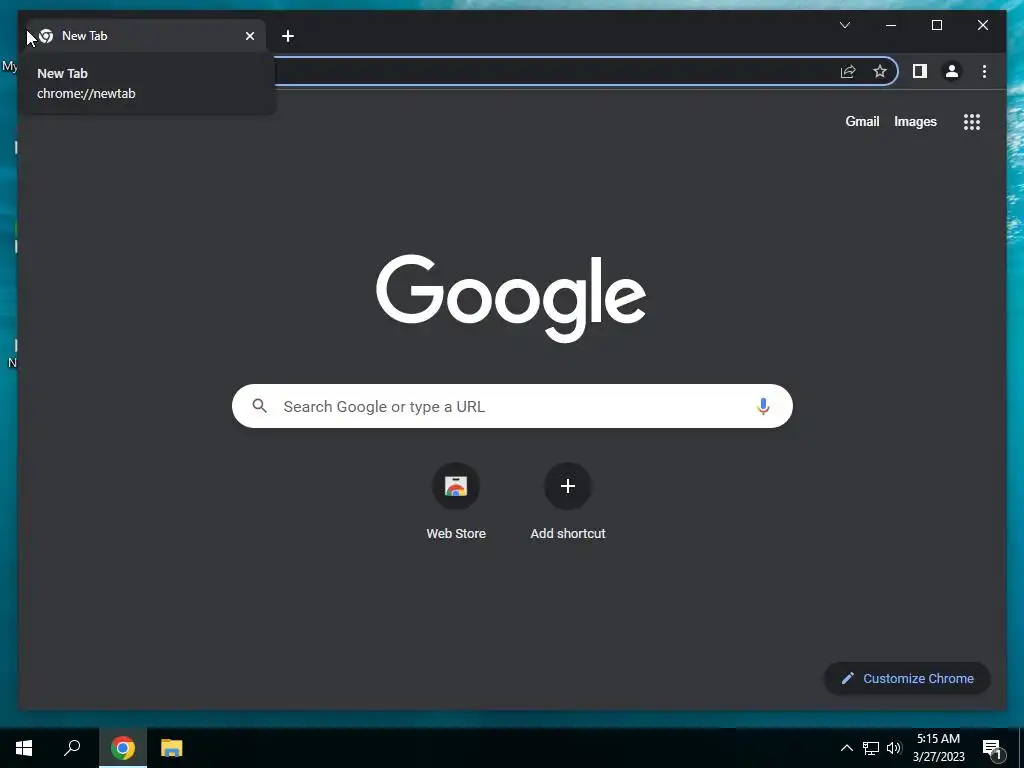Toggle the Chrome side panel
The image size is (1024, 768).
tap(920, 71)
